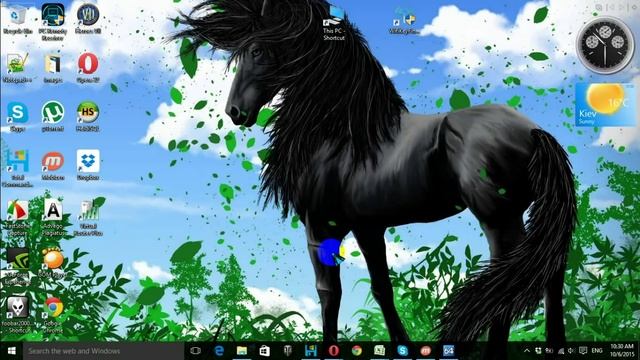Launch Mobizen from the desktop shortcut
640x360 pixels.
[x=53, y=166]
